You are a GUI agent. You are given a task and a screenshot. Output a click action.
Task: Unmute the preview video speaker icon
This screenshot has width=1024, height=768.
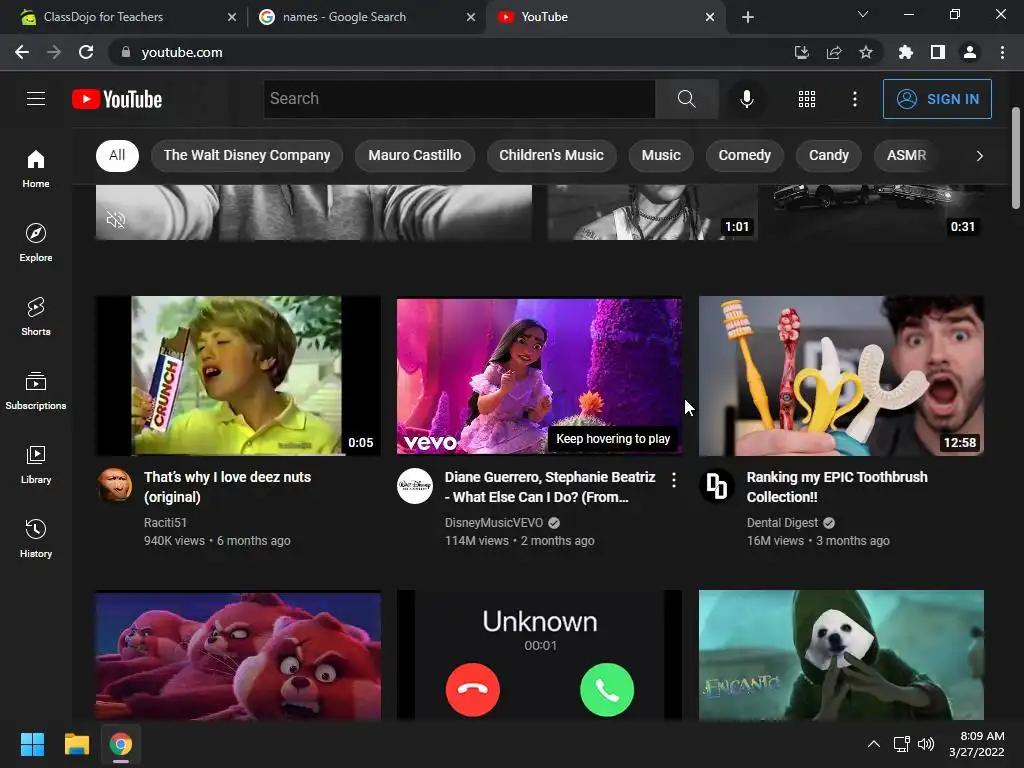pyautogui.click(x=116, y=220)
